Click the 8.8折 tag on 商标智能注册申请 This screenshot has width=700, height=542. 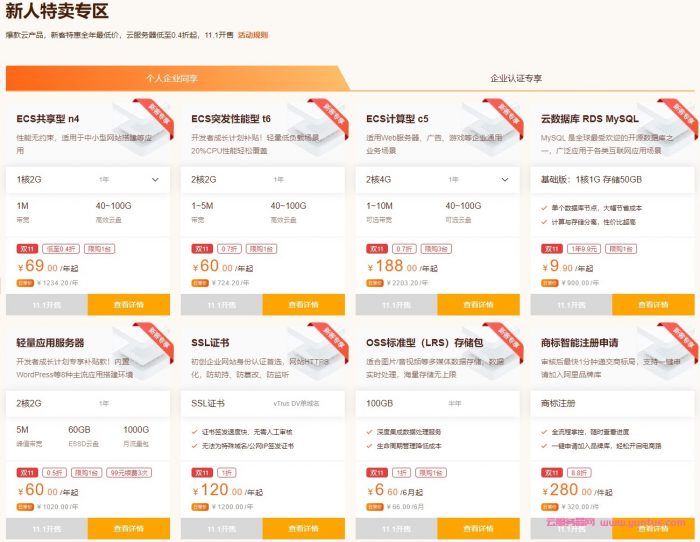[x=579, y=472]
